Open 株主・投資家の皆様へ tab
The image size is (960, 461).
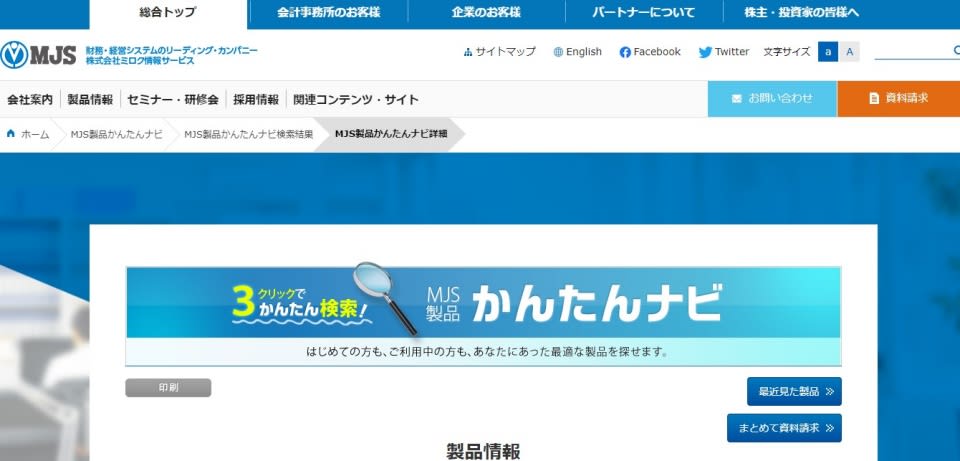pyautogui.click(x=801, y=13)
